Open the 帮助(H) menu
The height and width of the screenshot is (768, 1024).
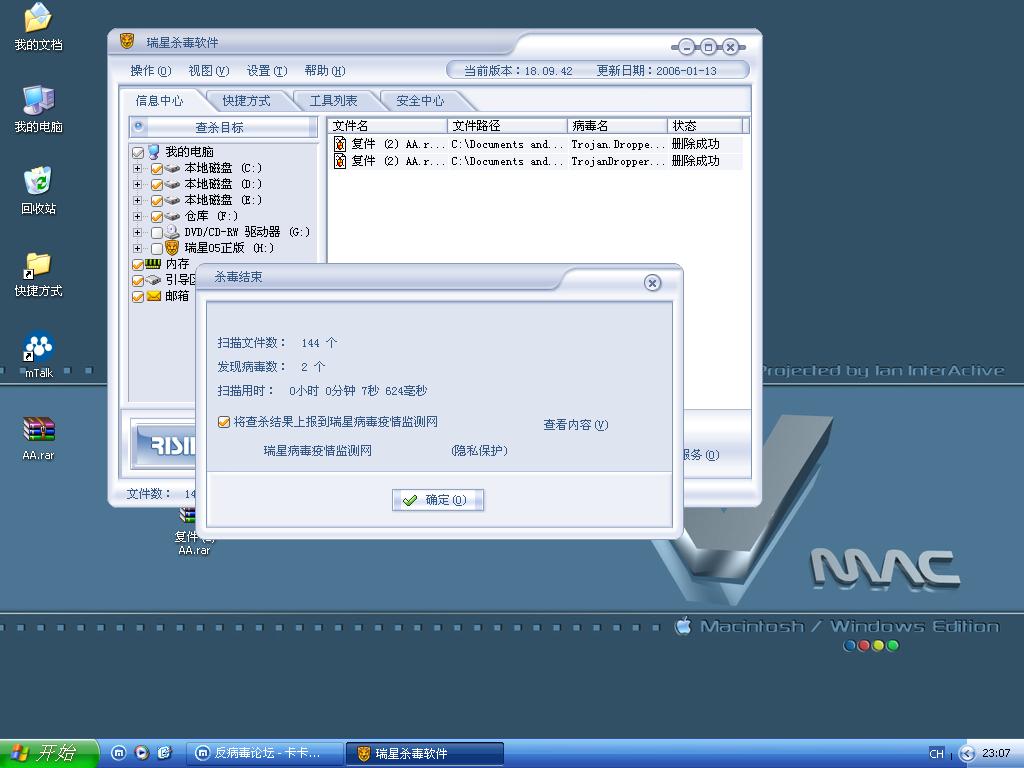(325, 71)
